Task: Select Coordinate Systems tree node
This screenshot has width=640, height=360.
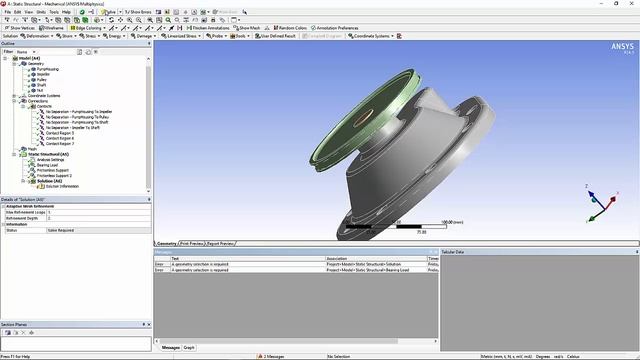Action: pyautogui.click(x=44, y=96)
